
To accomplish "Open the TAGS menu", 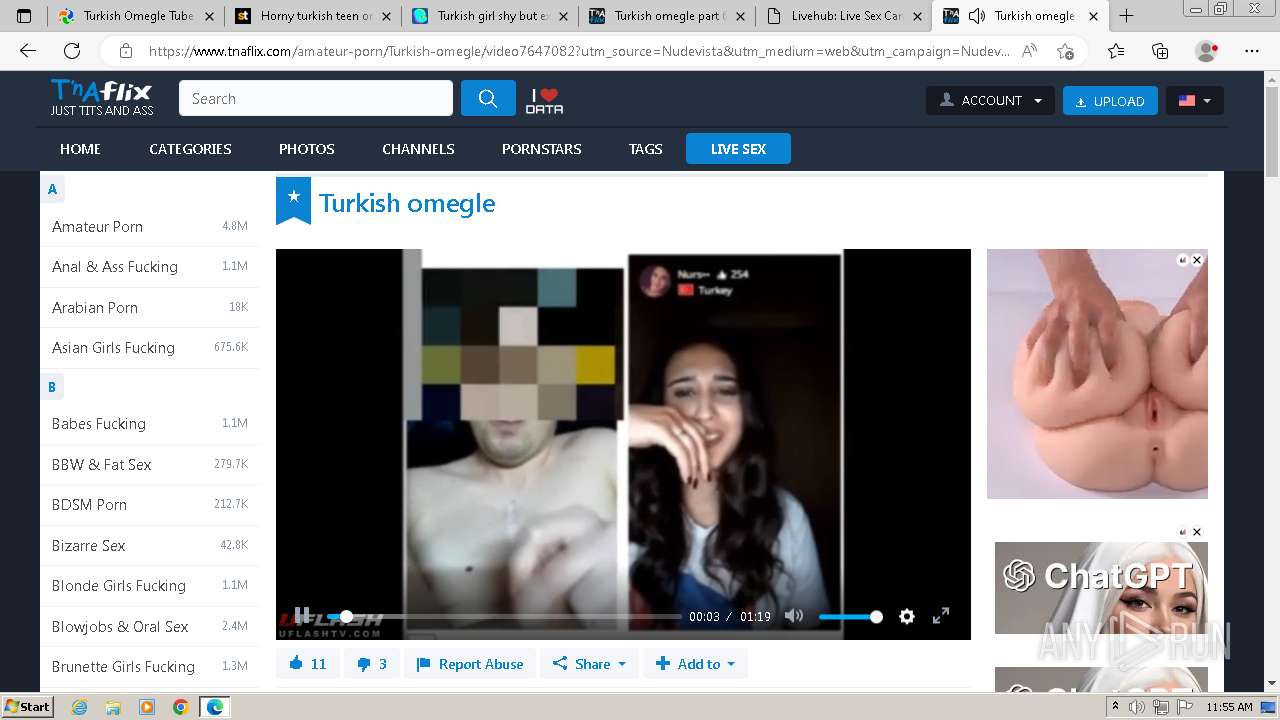I will click(645, 149).
